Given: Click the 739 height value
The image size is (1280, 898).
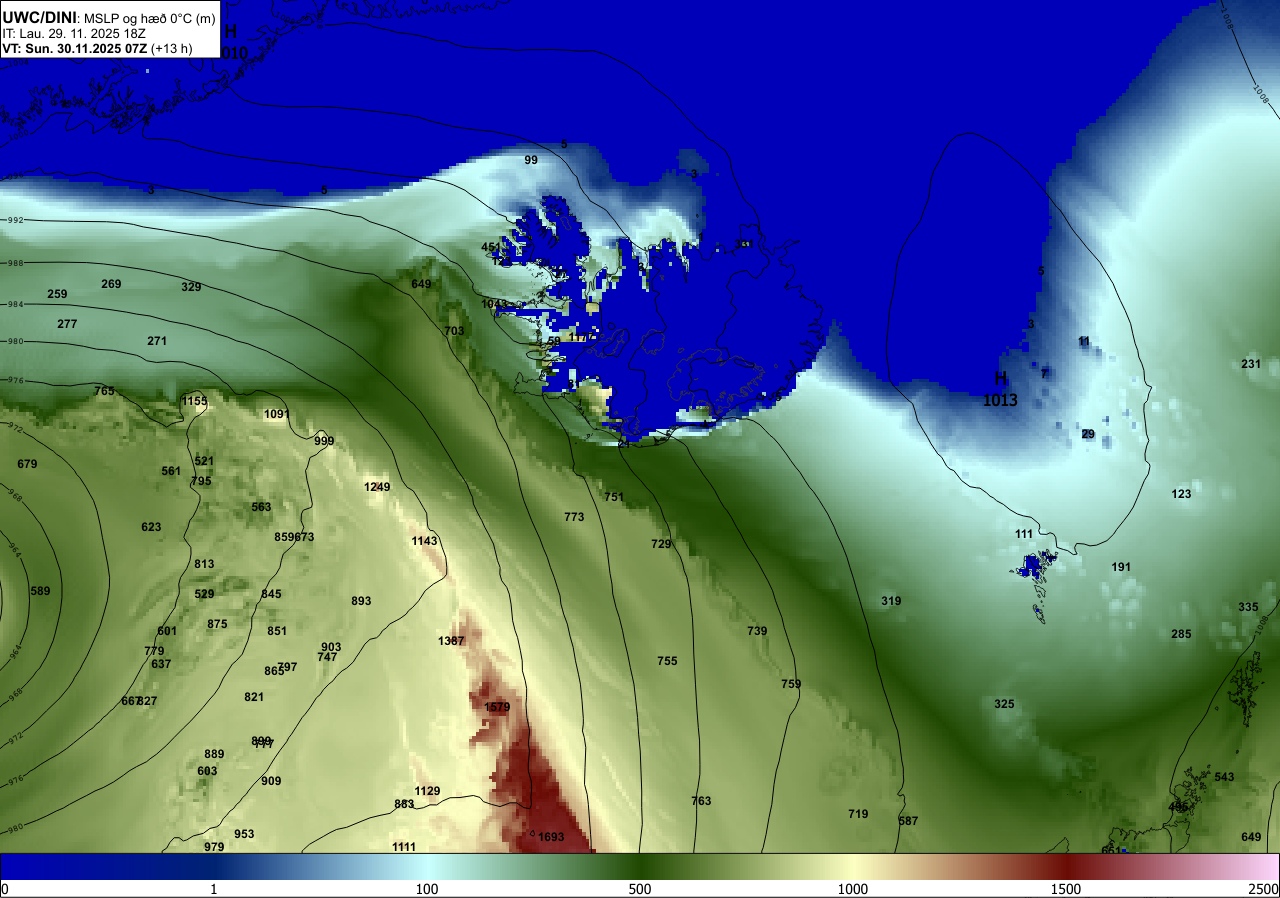Looking at the screenshot, I should click(x=757, y=631).
